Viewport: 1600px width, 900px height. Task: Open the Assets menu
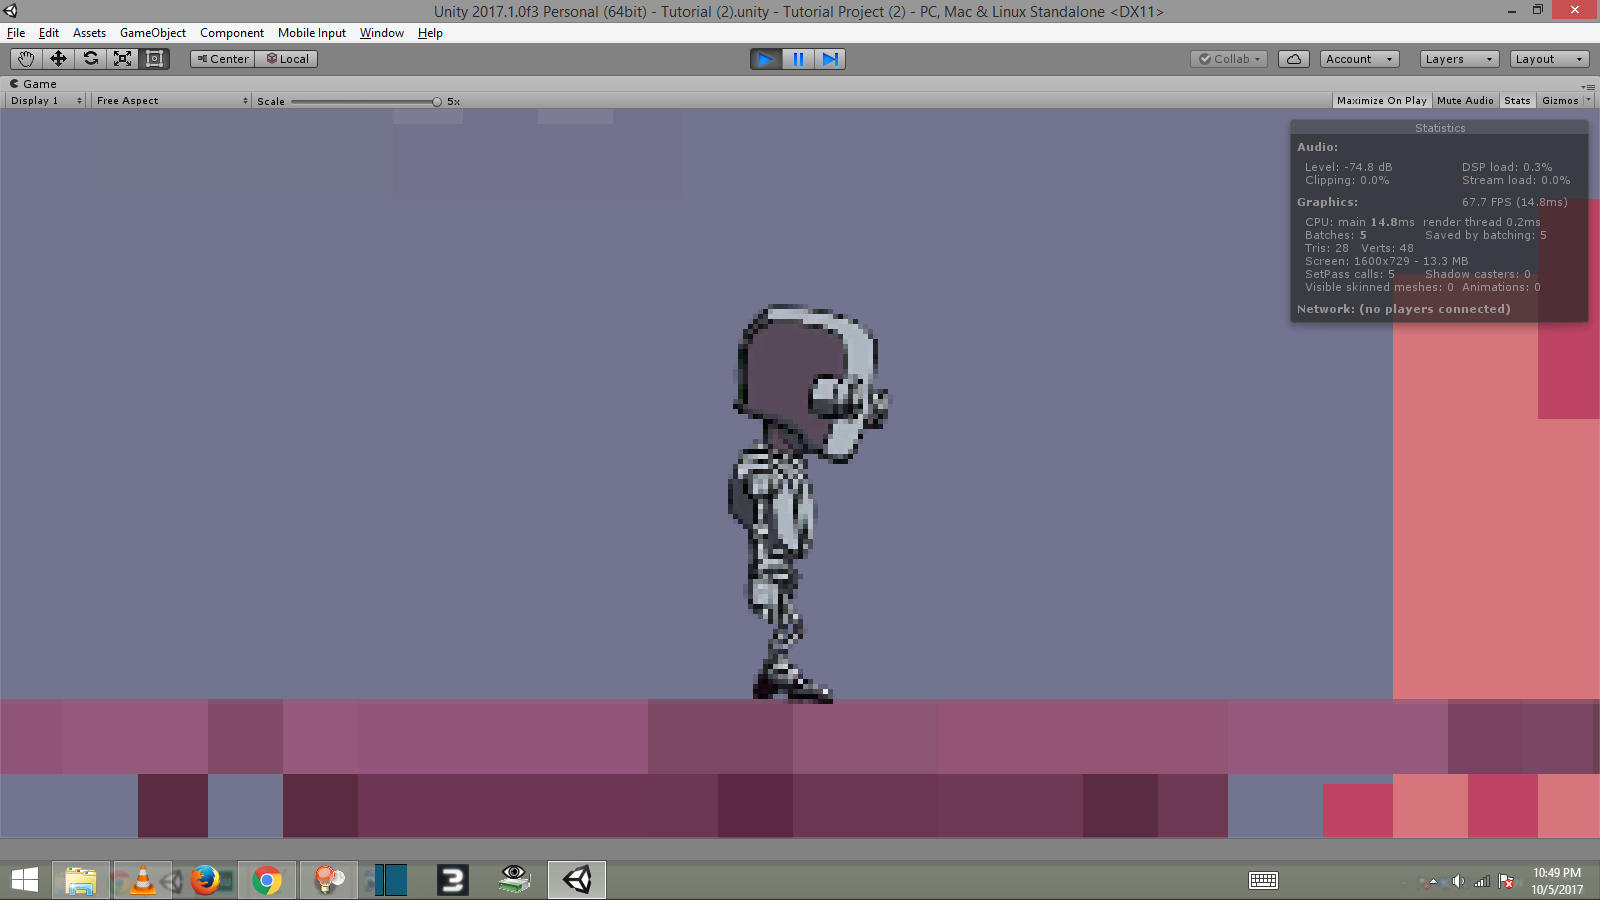(89, 33)
